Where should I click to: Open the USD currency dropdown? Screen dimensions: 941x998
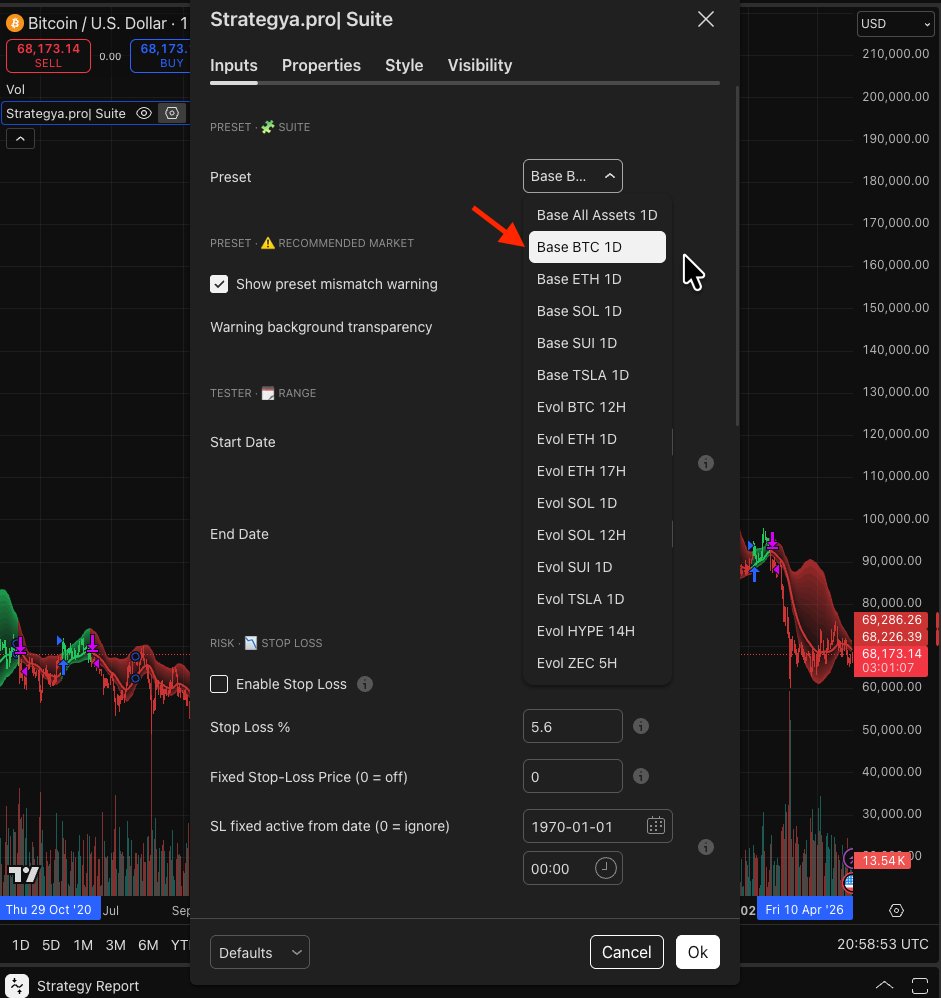895,24
